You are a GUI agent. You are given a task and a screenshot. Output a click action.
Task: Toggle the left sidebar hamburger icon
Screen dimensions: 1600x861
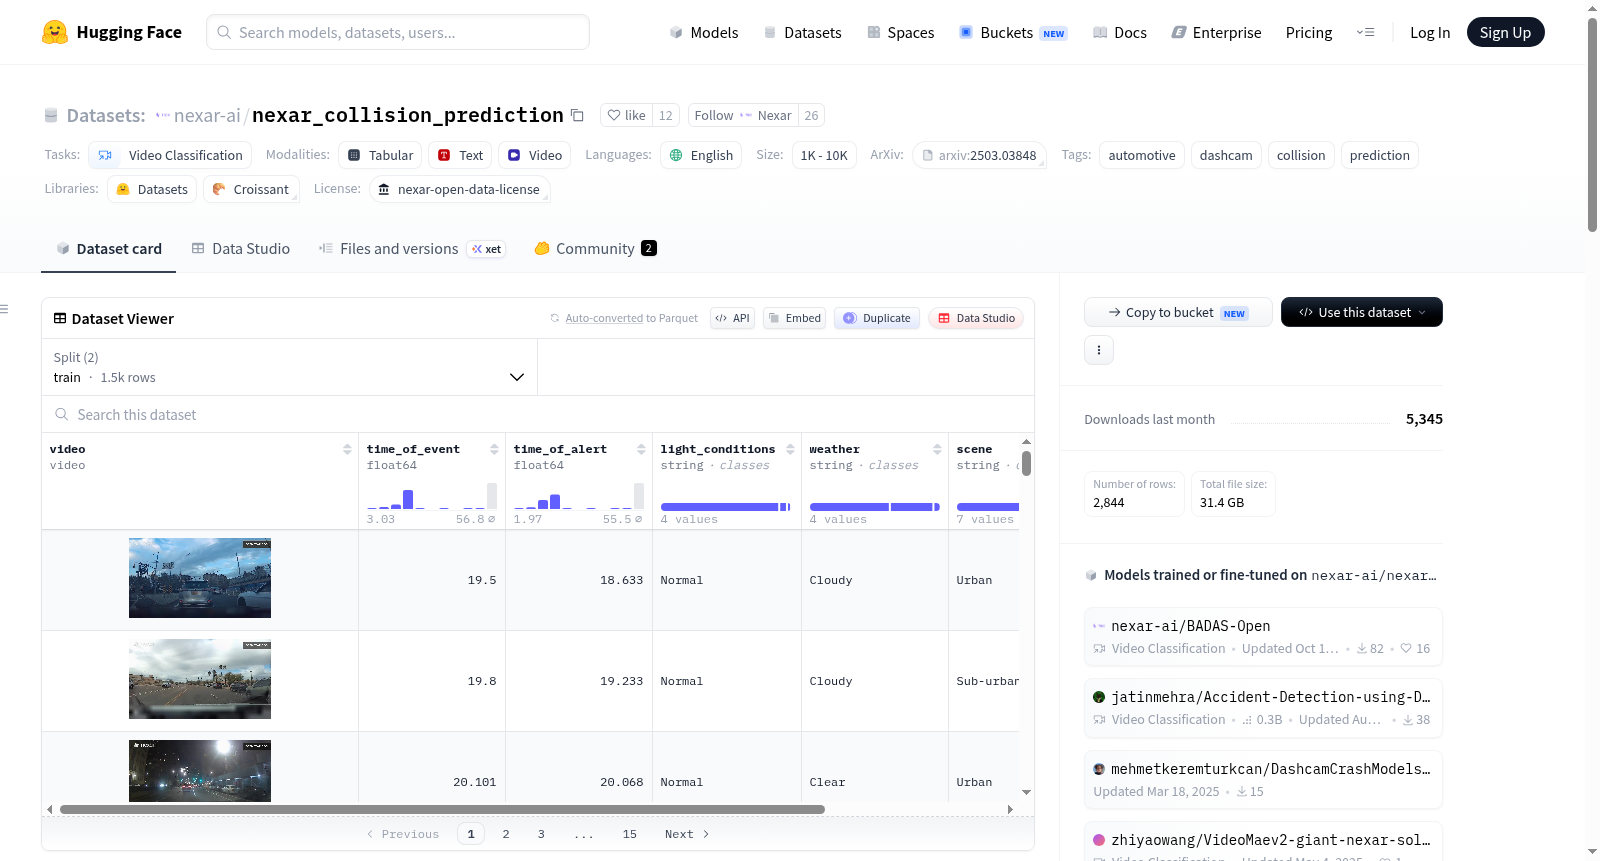tap(4, 309)
